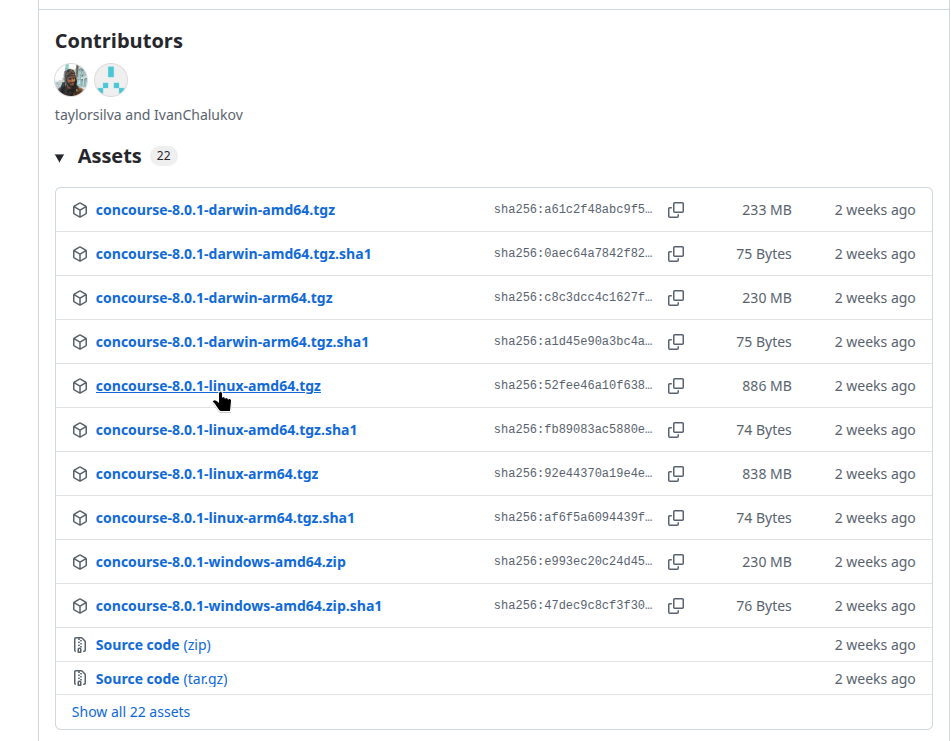Download concourse-8.0.1-linux-amd64.tgz
Screen dimensions: 951x741
(x=209, y=386)
